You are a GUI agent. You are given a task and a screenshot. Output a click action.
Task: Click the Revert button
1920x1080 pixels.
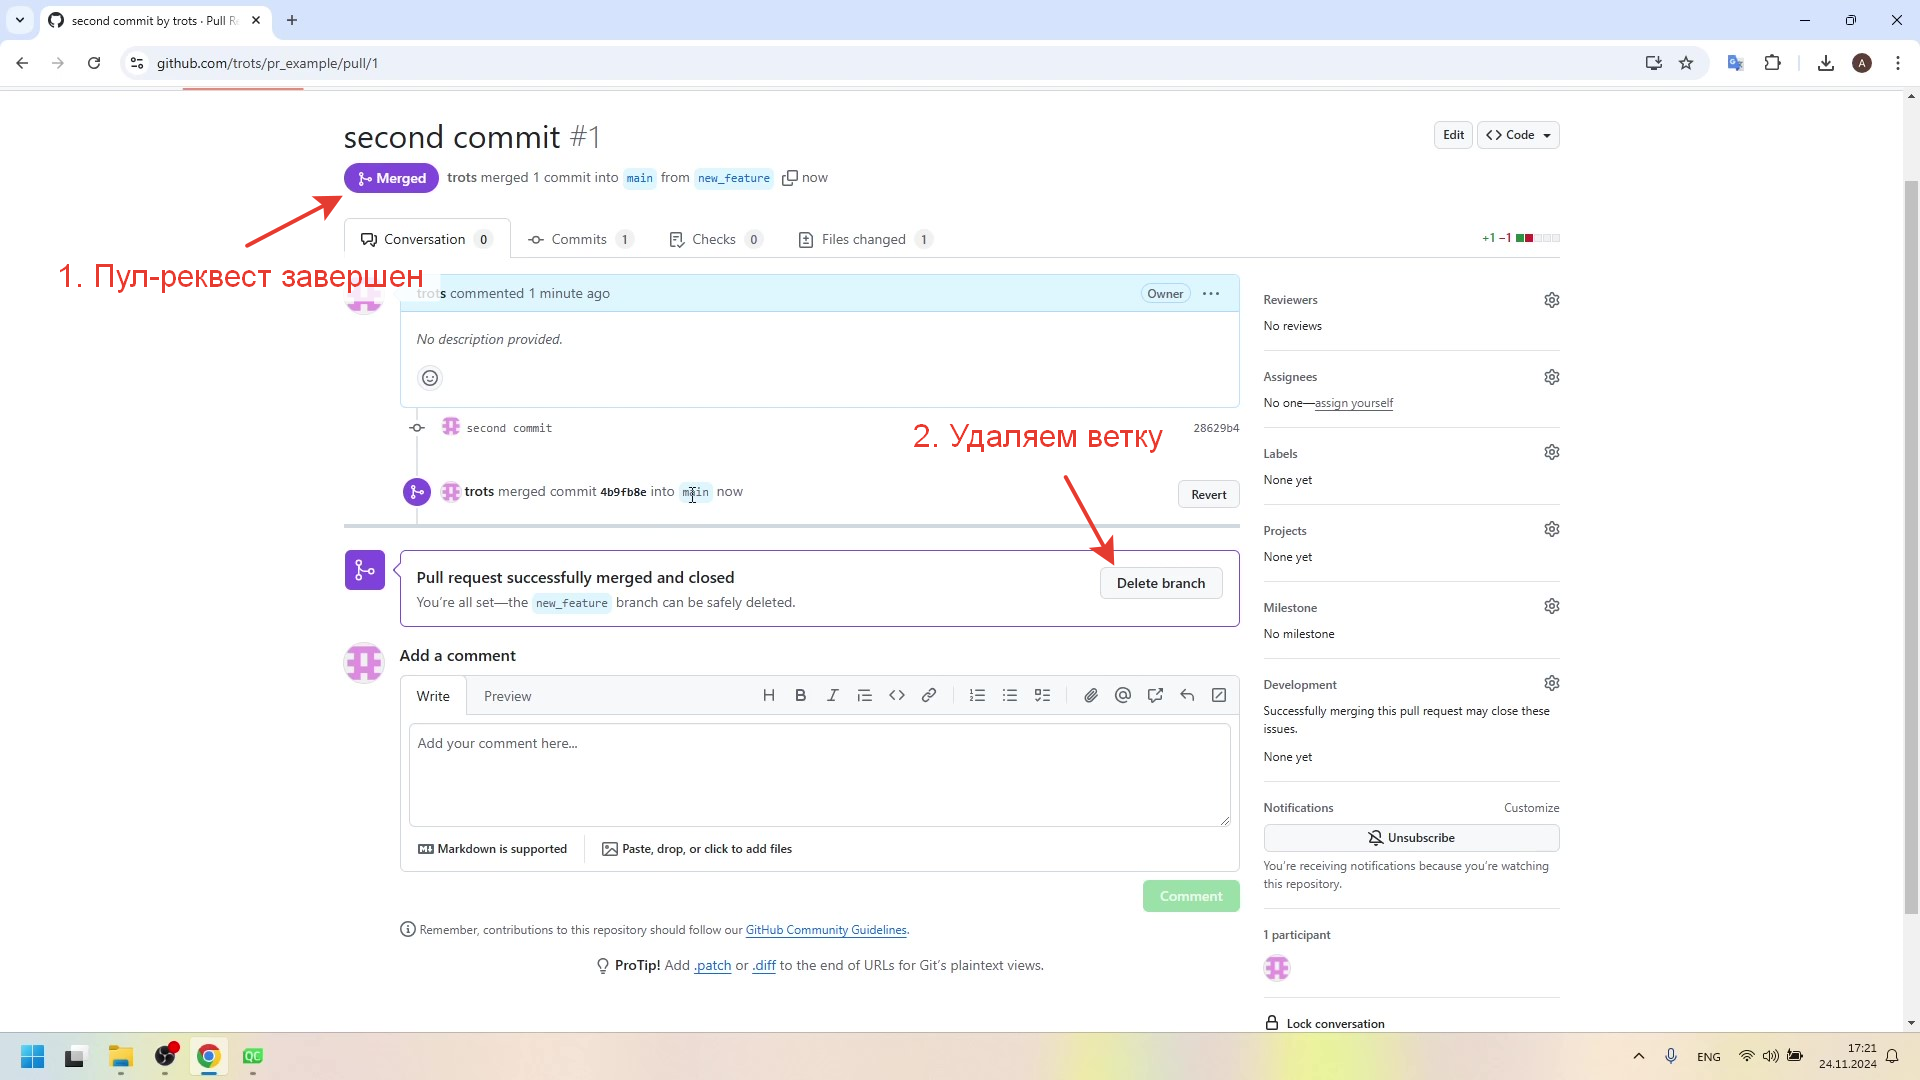coord(1209,495)
